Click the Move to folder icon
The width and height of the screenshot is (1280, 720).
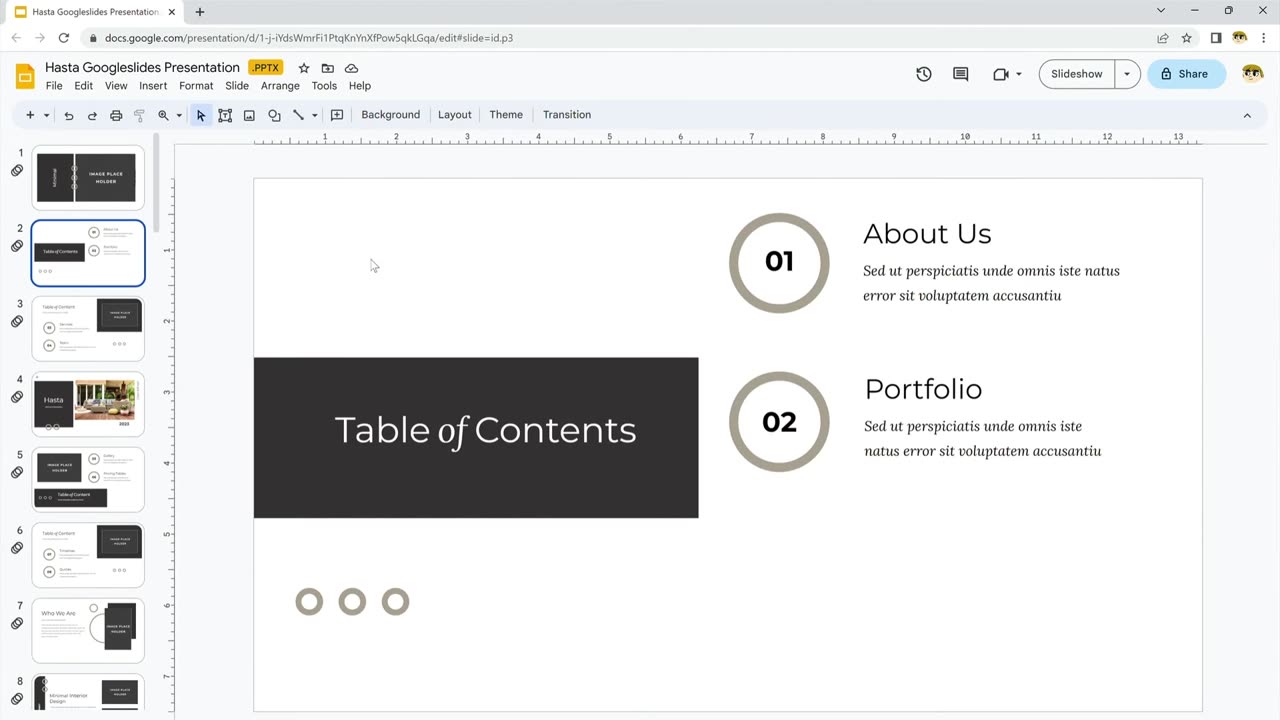coord(327,68)
